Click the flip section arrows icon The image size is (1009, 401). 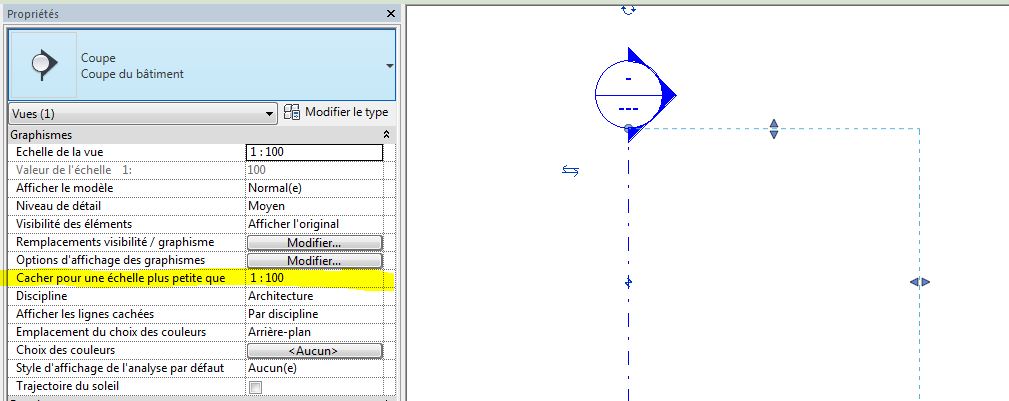[x=570, y=171]
